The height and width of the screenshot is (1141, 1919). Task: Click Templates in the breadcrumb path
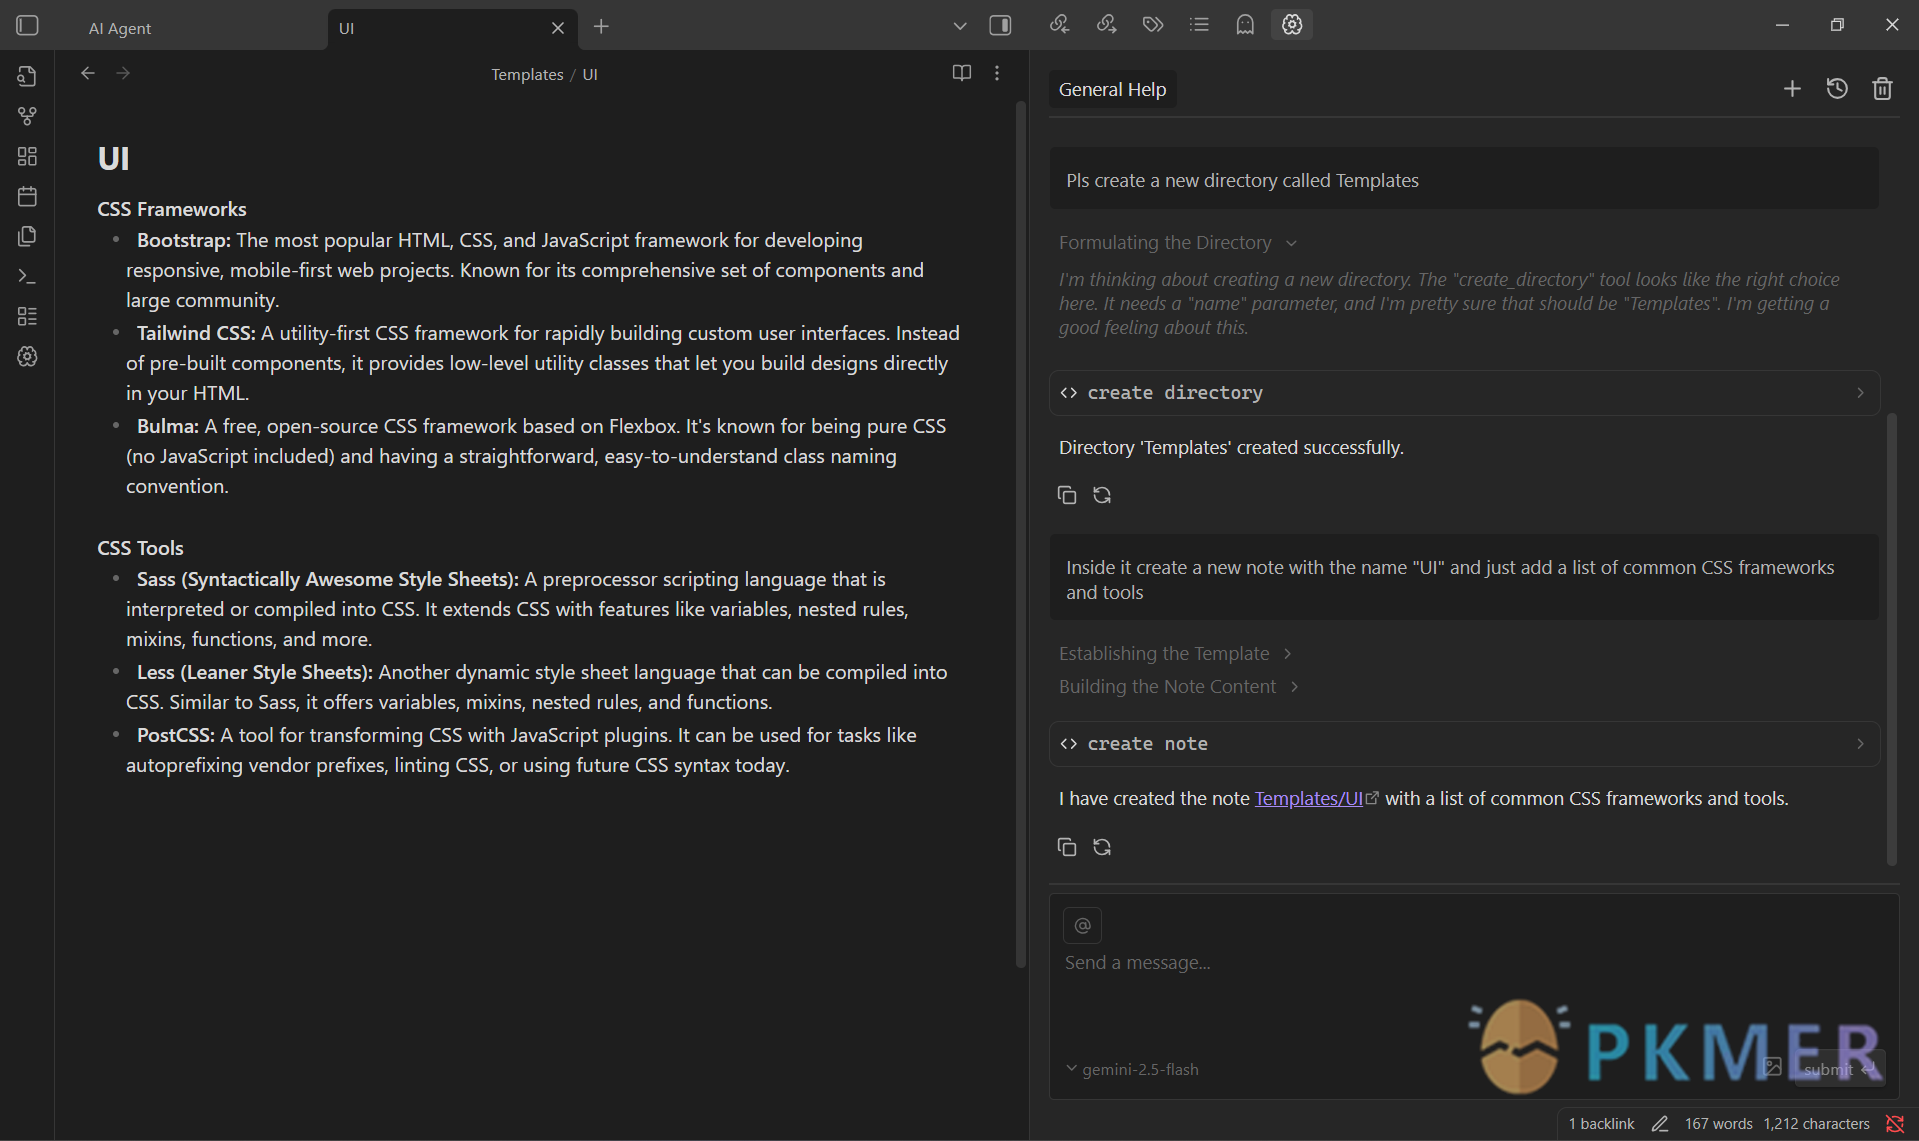click(527, 75)
